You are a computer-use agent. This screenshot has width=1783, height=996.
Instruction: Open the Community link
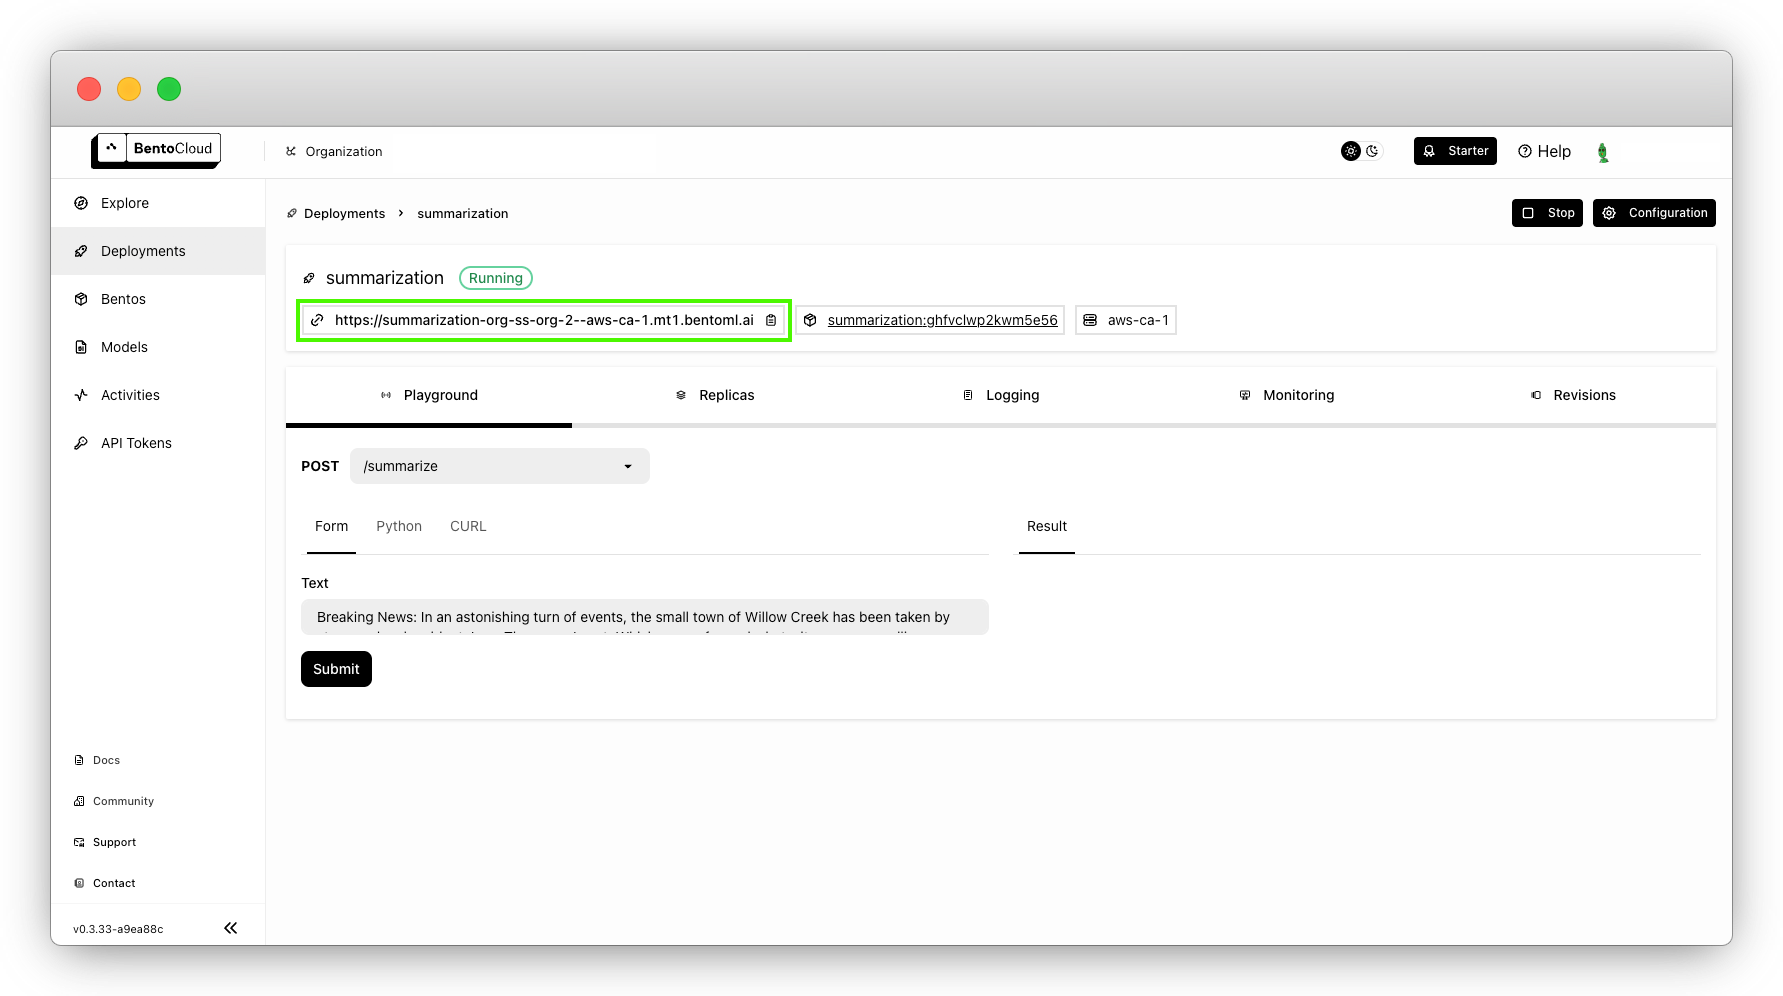(x=114, y=801)
